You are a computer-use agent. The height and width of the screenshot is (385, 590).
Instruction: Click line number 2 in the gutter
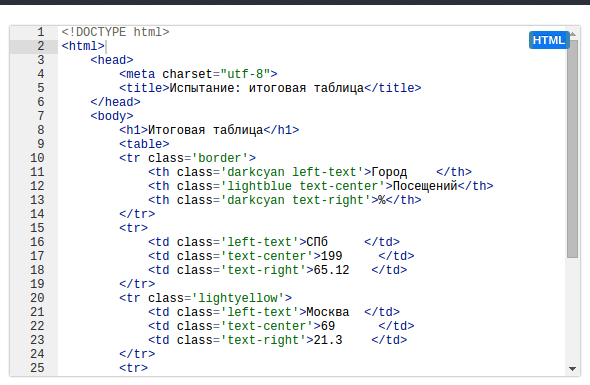coord(41,46)
